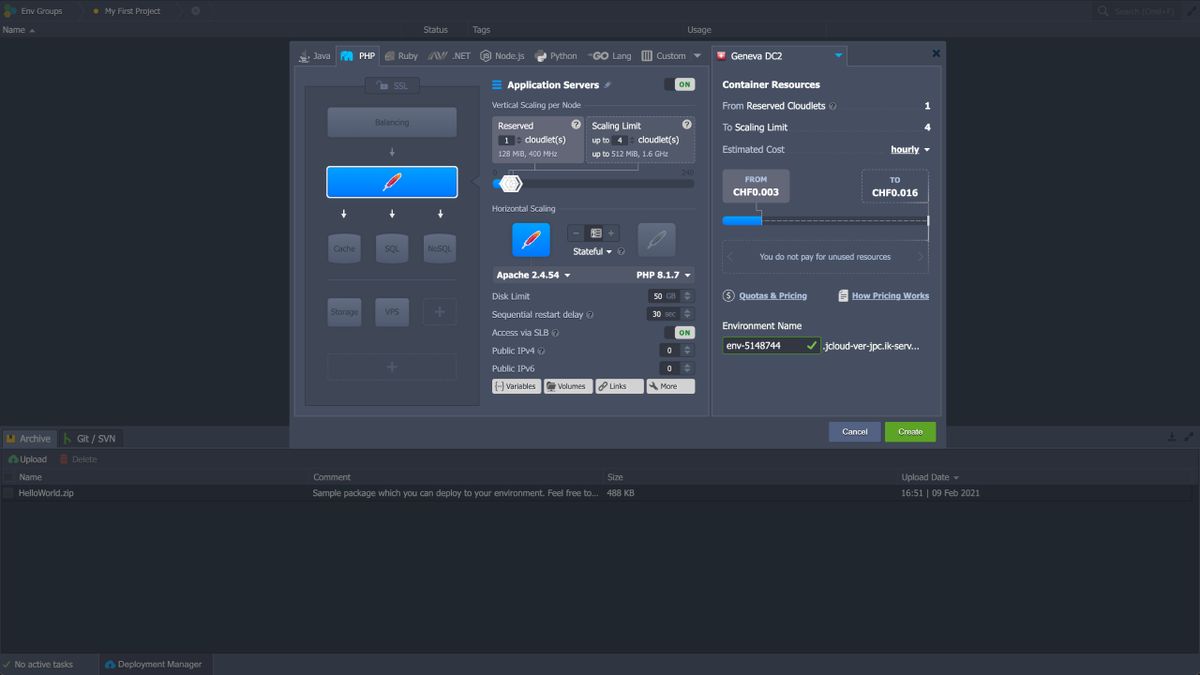Open the Custom docker tab
This screenshot has width=1200, height=675.
(x=665, y=55)
